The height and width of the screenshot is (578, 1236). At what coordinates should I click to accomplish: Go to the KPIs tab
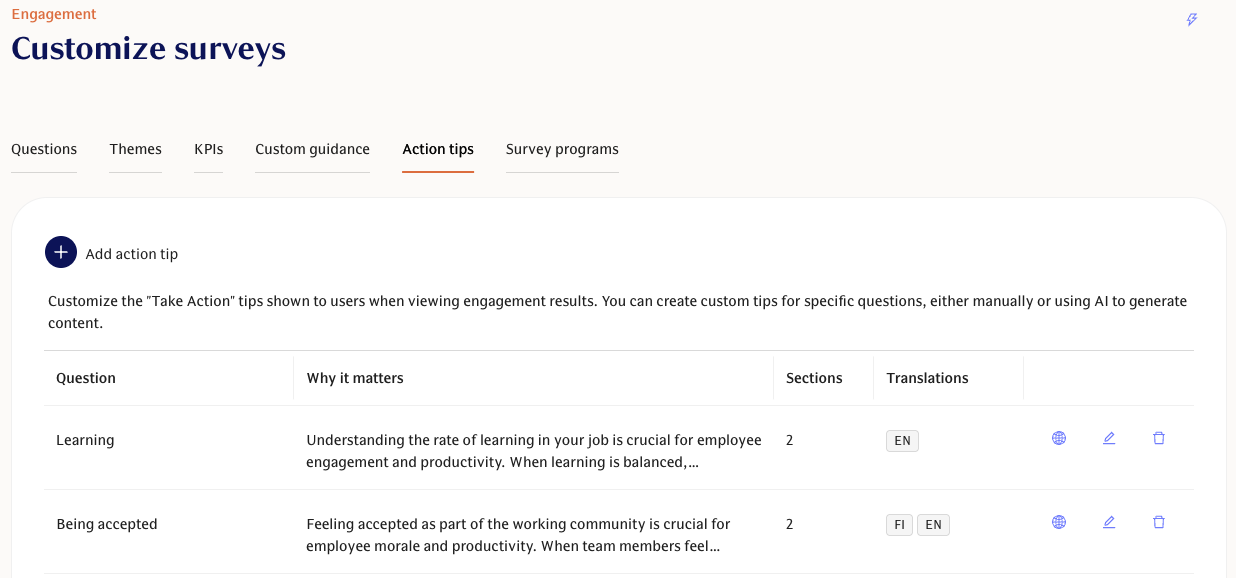coord(208,149)
